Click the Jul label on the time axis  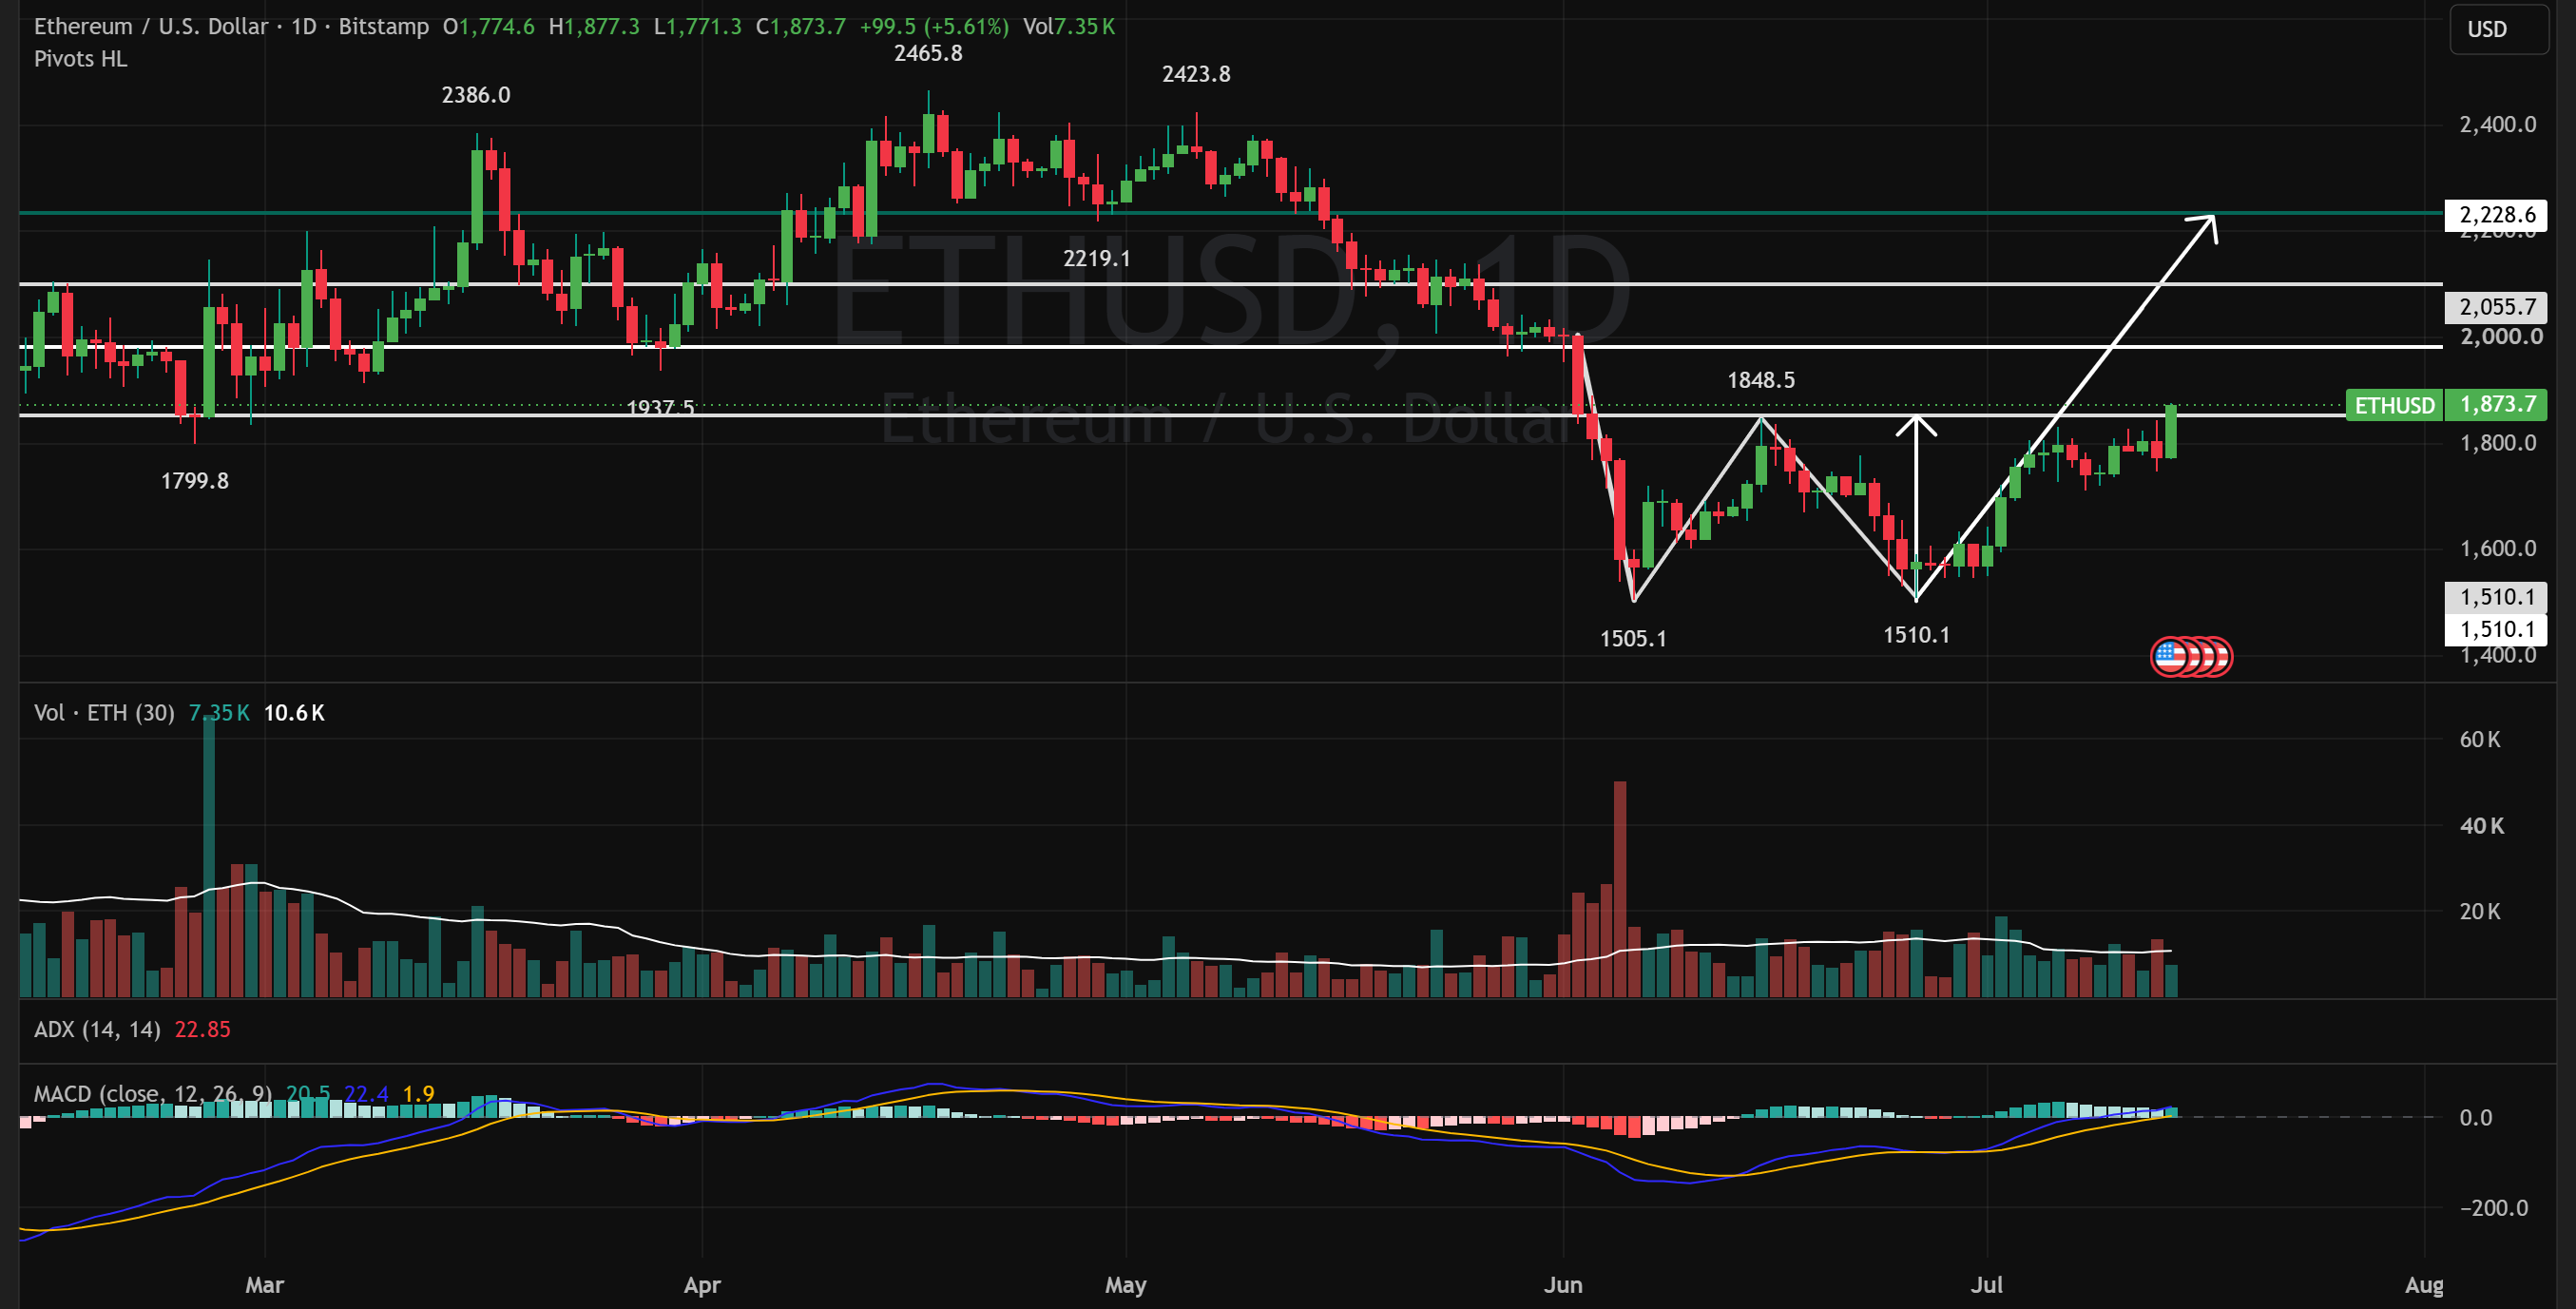tap(1987, 1285)
